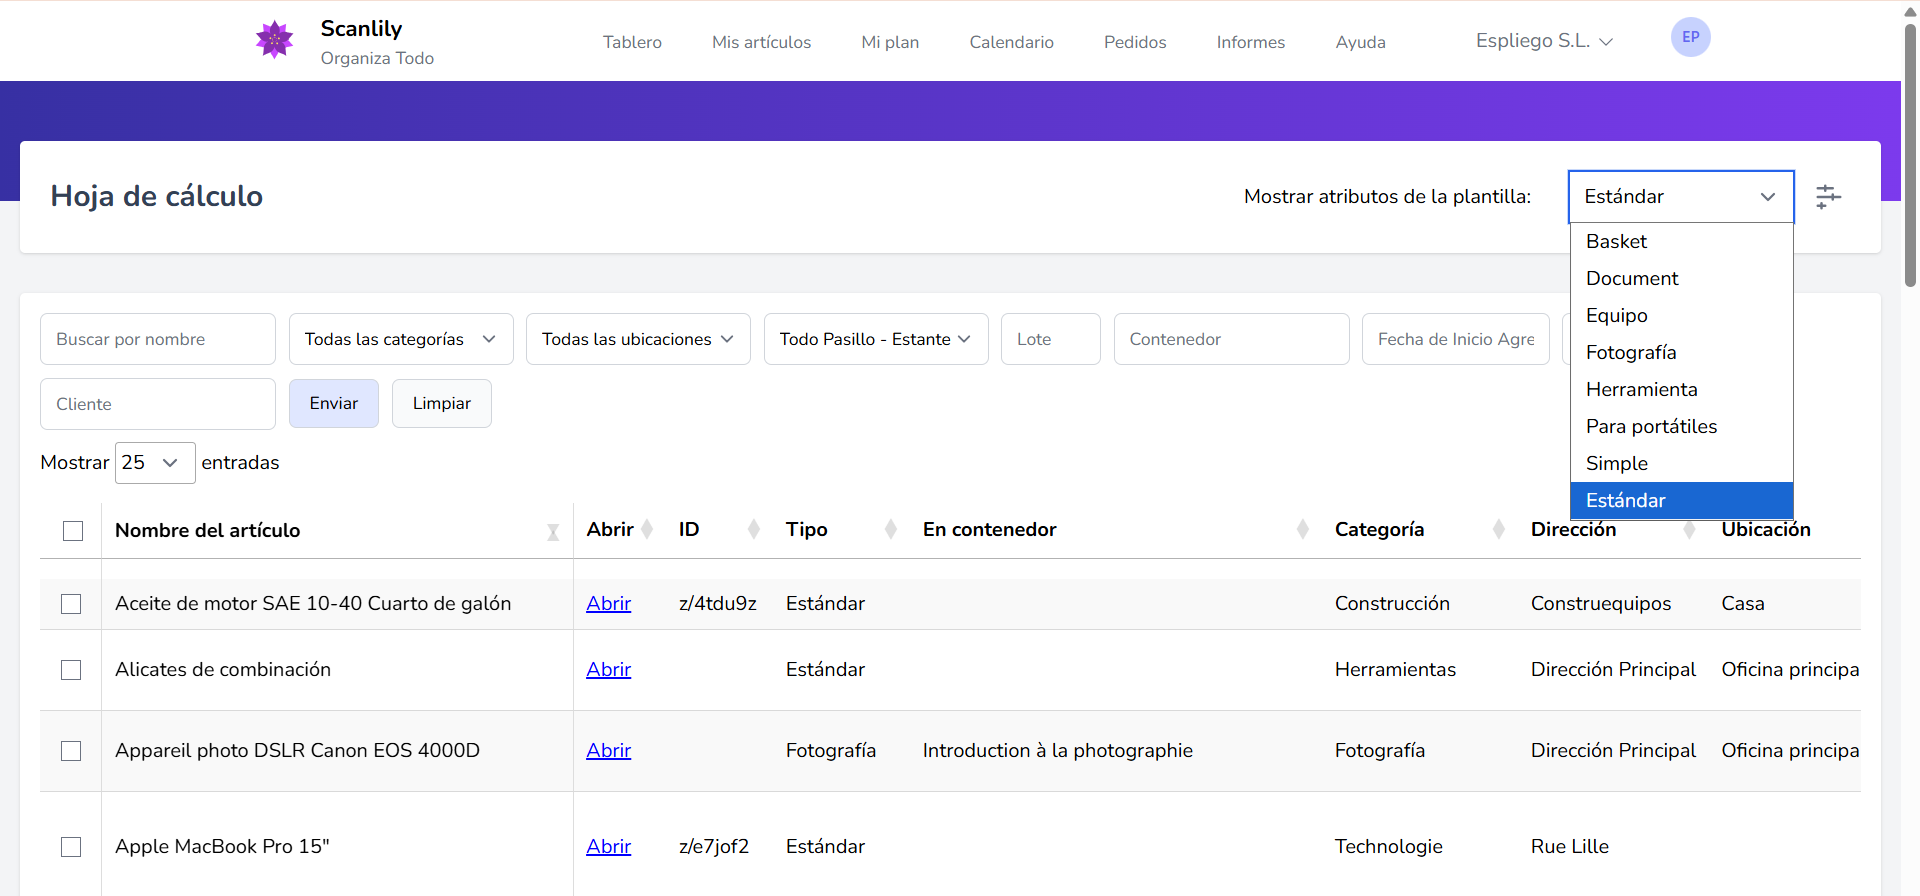Sort by the ID column arrows
Viewport: 1920px width, 896px height.
coord(754,530)
